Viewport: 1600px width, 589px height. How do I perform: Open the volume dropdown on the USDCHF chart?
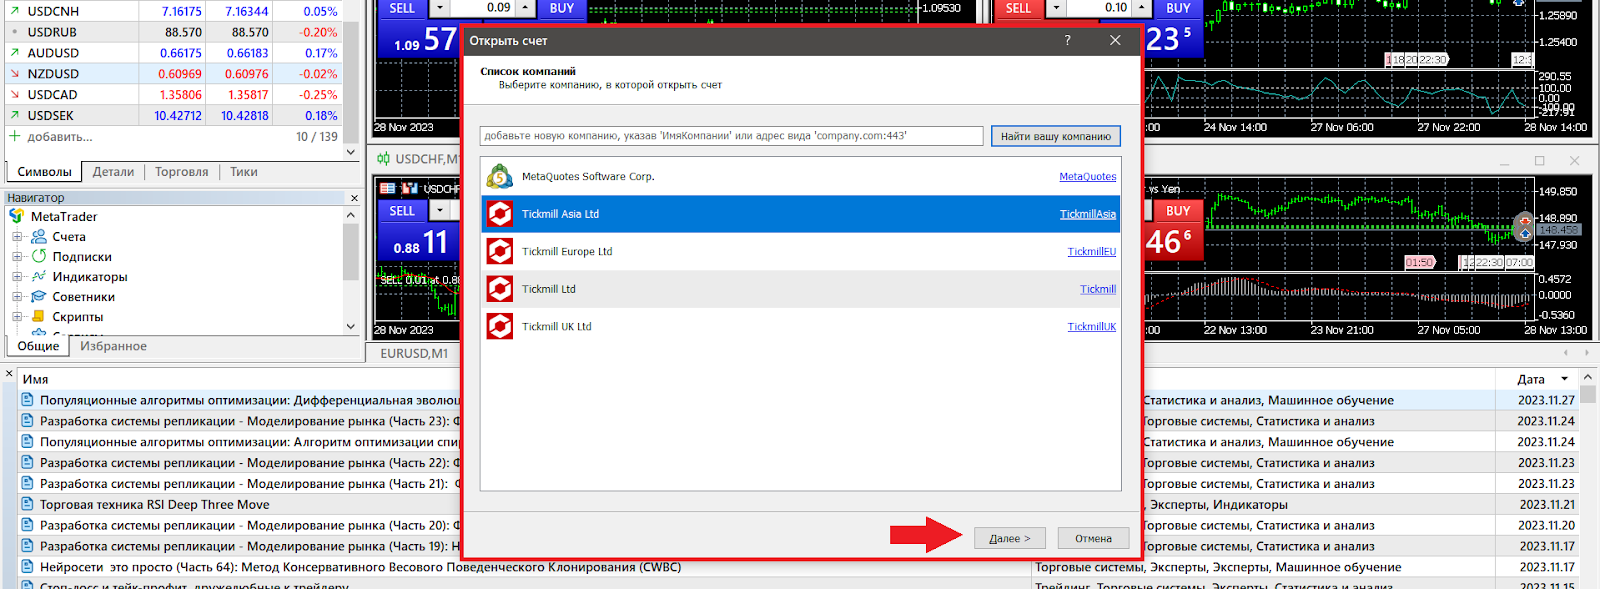[x=440, y=211]
